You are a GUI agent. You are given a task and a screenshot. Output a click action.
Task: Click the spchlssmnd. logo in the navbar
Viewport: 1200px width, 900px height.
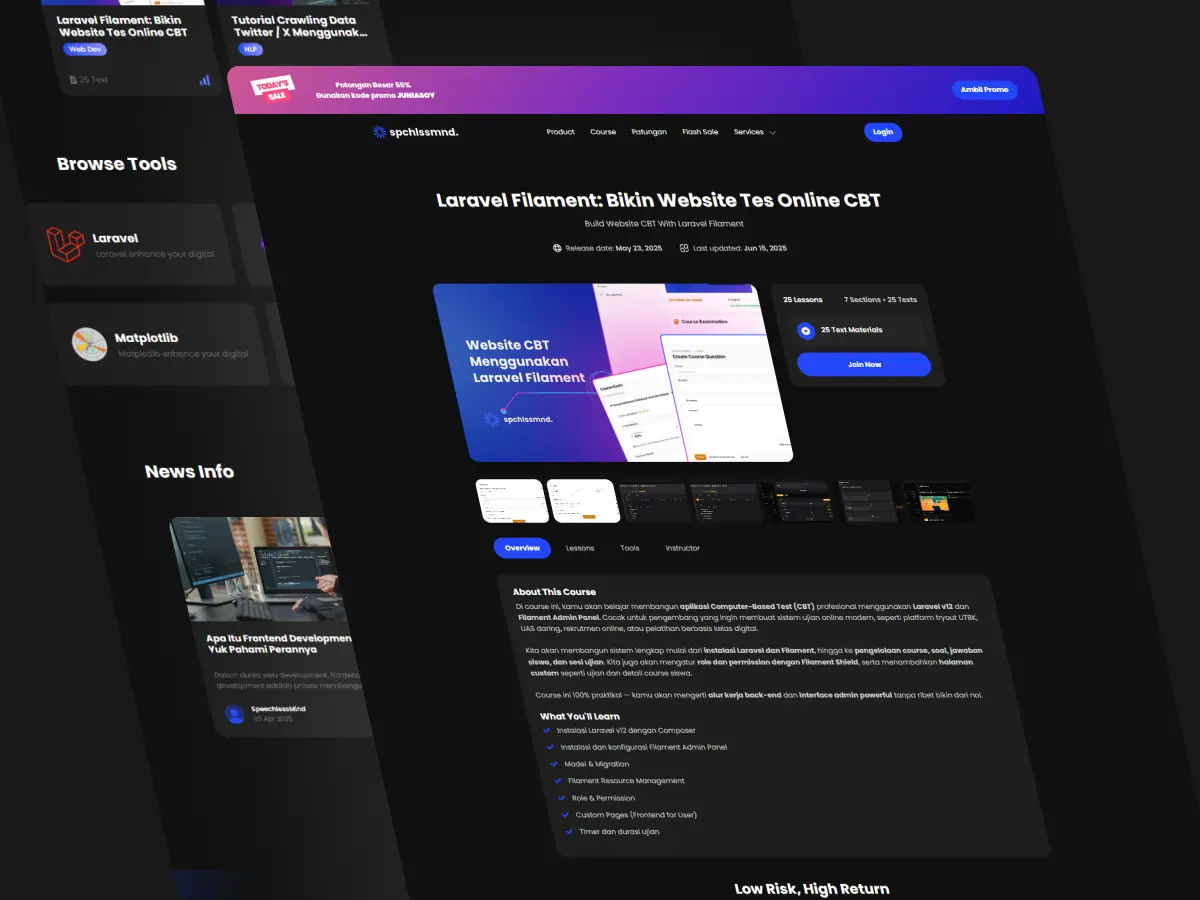tap(415, 132)
